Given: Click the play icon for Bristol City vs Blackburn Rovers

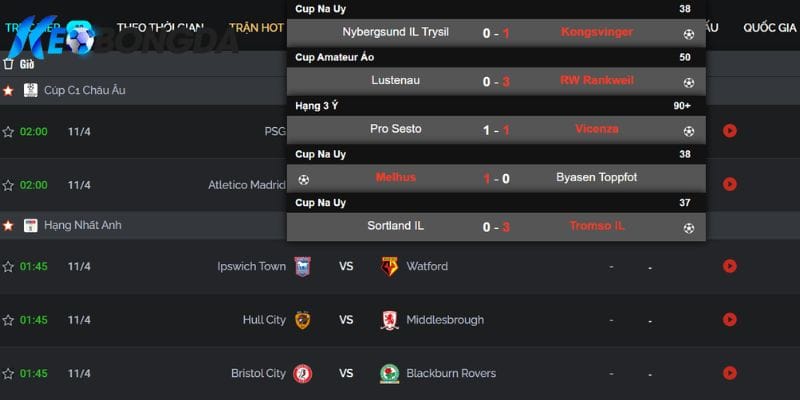Looking at the screenshot, I should point(730,373).
